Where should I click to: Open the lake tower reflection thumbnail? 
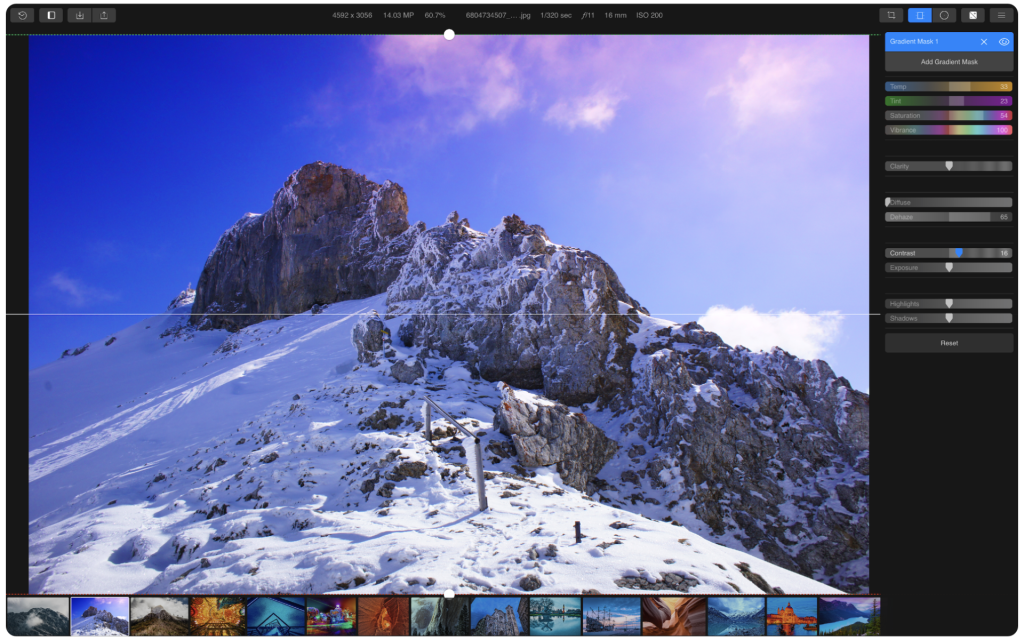[555, 616]
